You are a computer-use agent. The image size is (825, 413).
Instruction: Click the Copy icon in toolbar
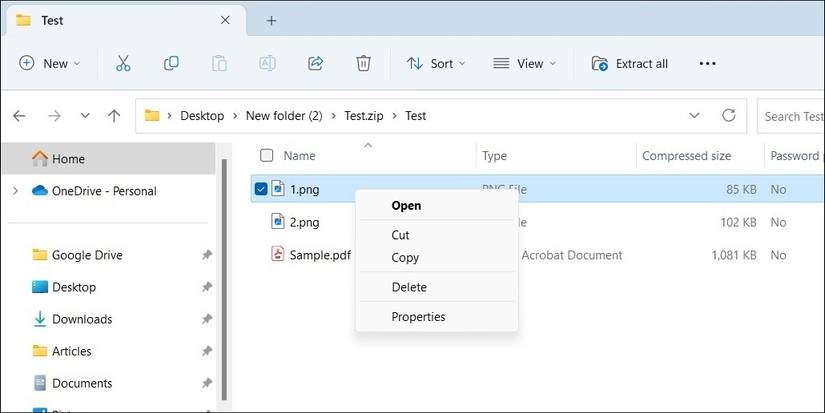pos(171,64)
